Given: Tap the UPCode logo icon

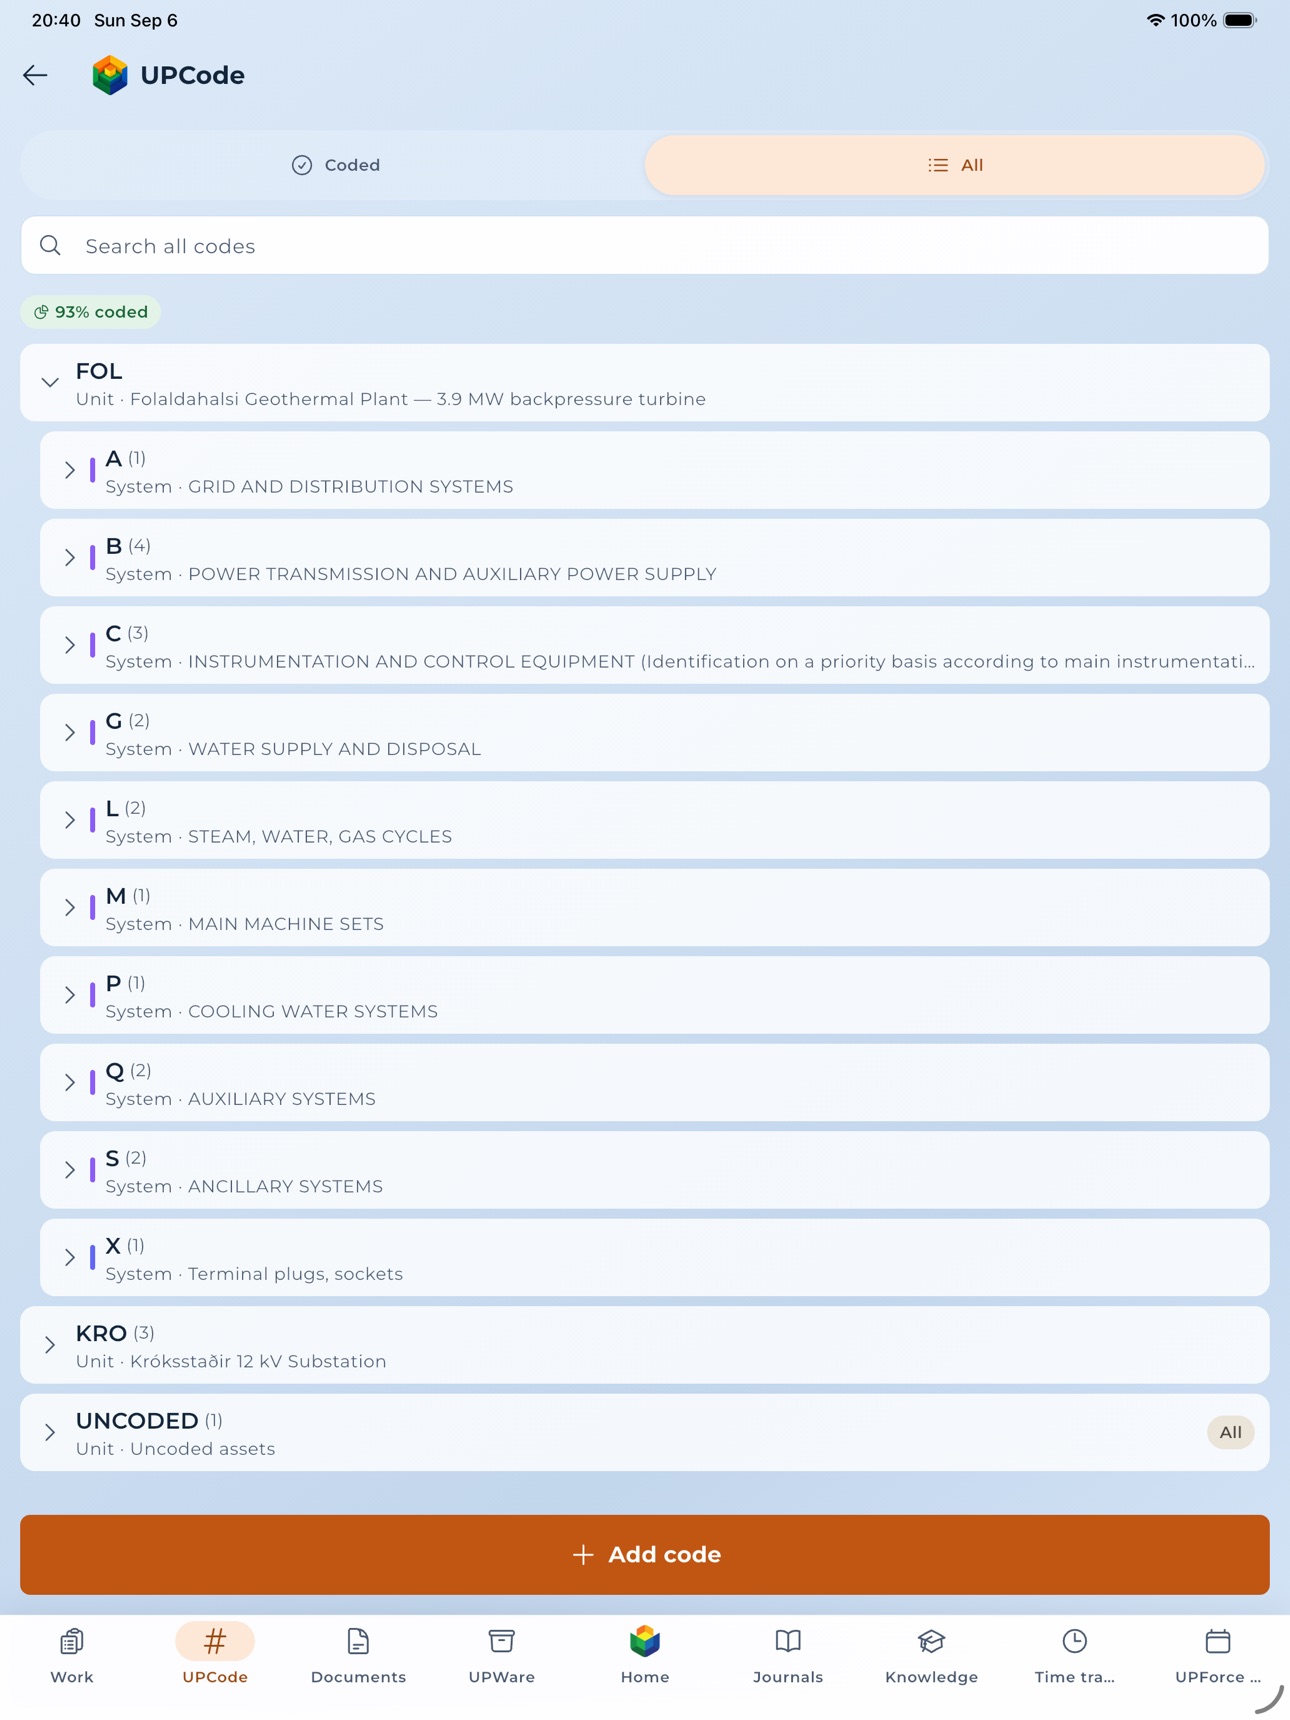Looking at the screenshot, I should (110, 75).
